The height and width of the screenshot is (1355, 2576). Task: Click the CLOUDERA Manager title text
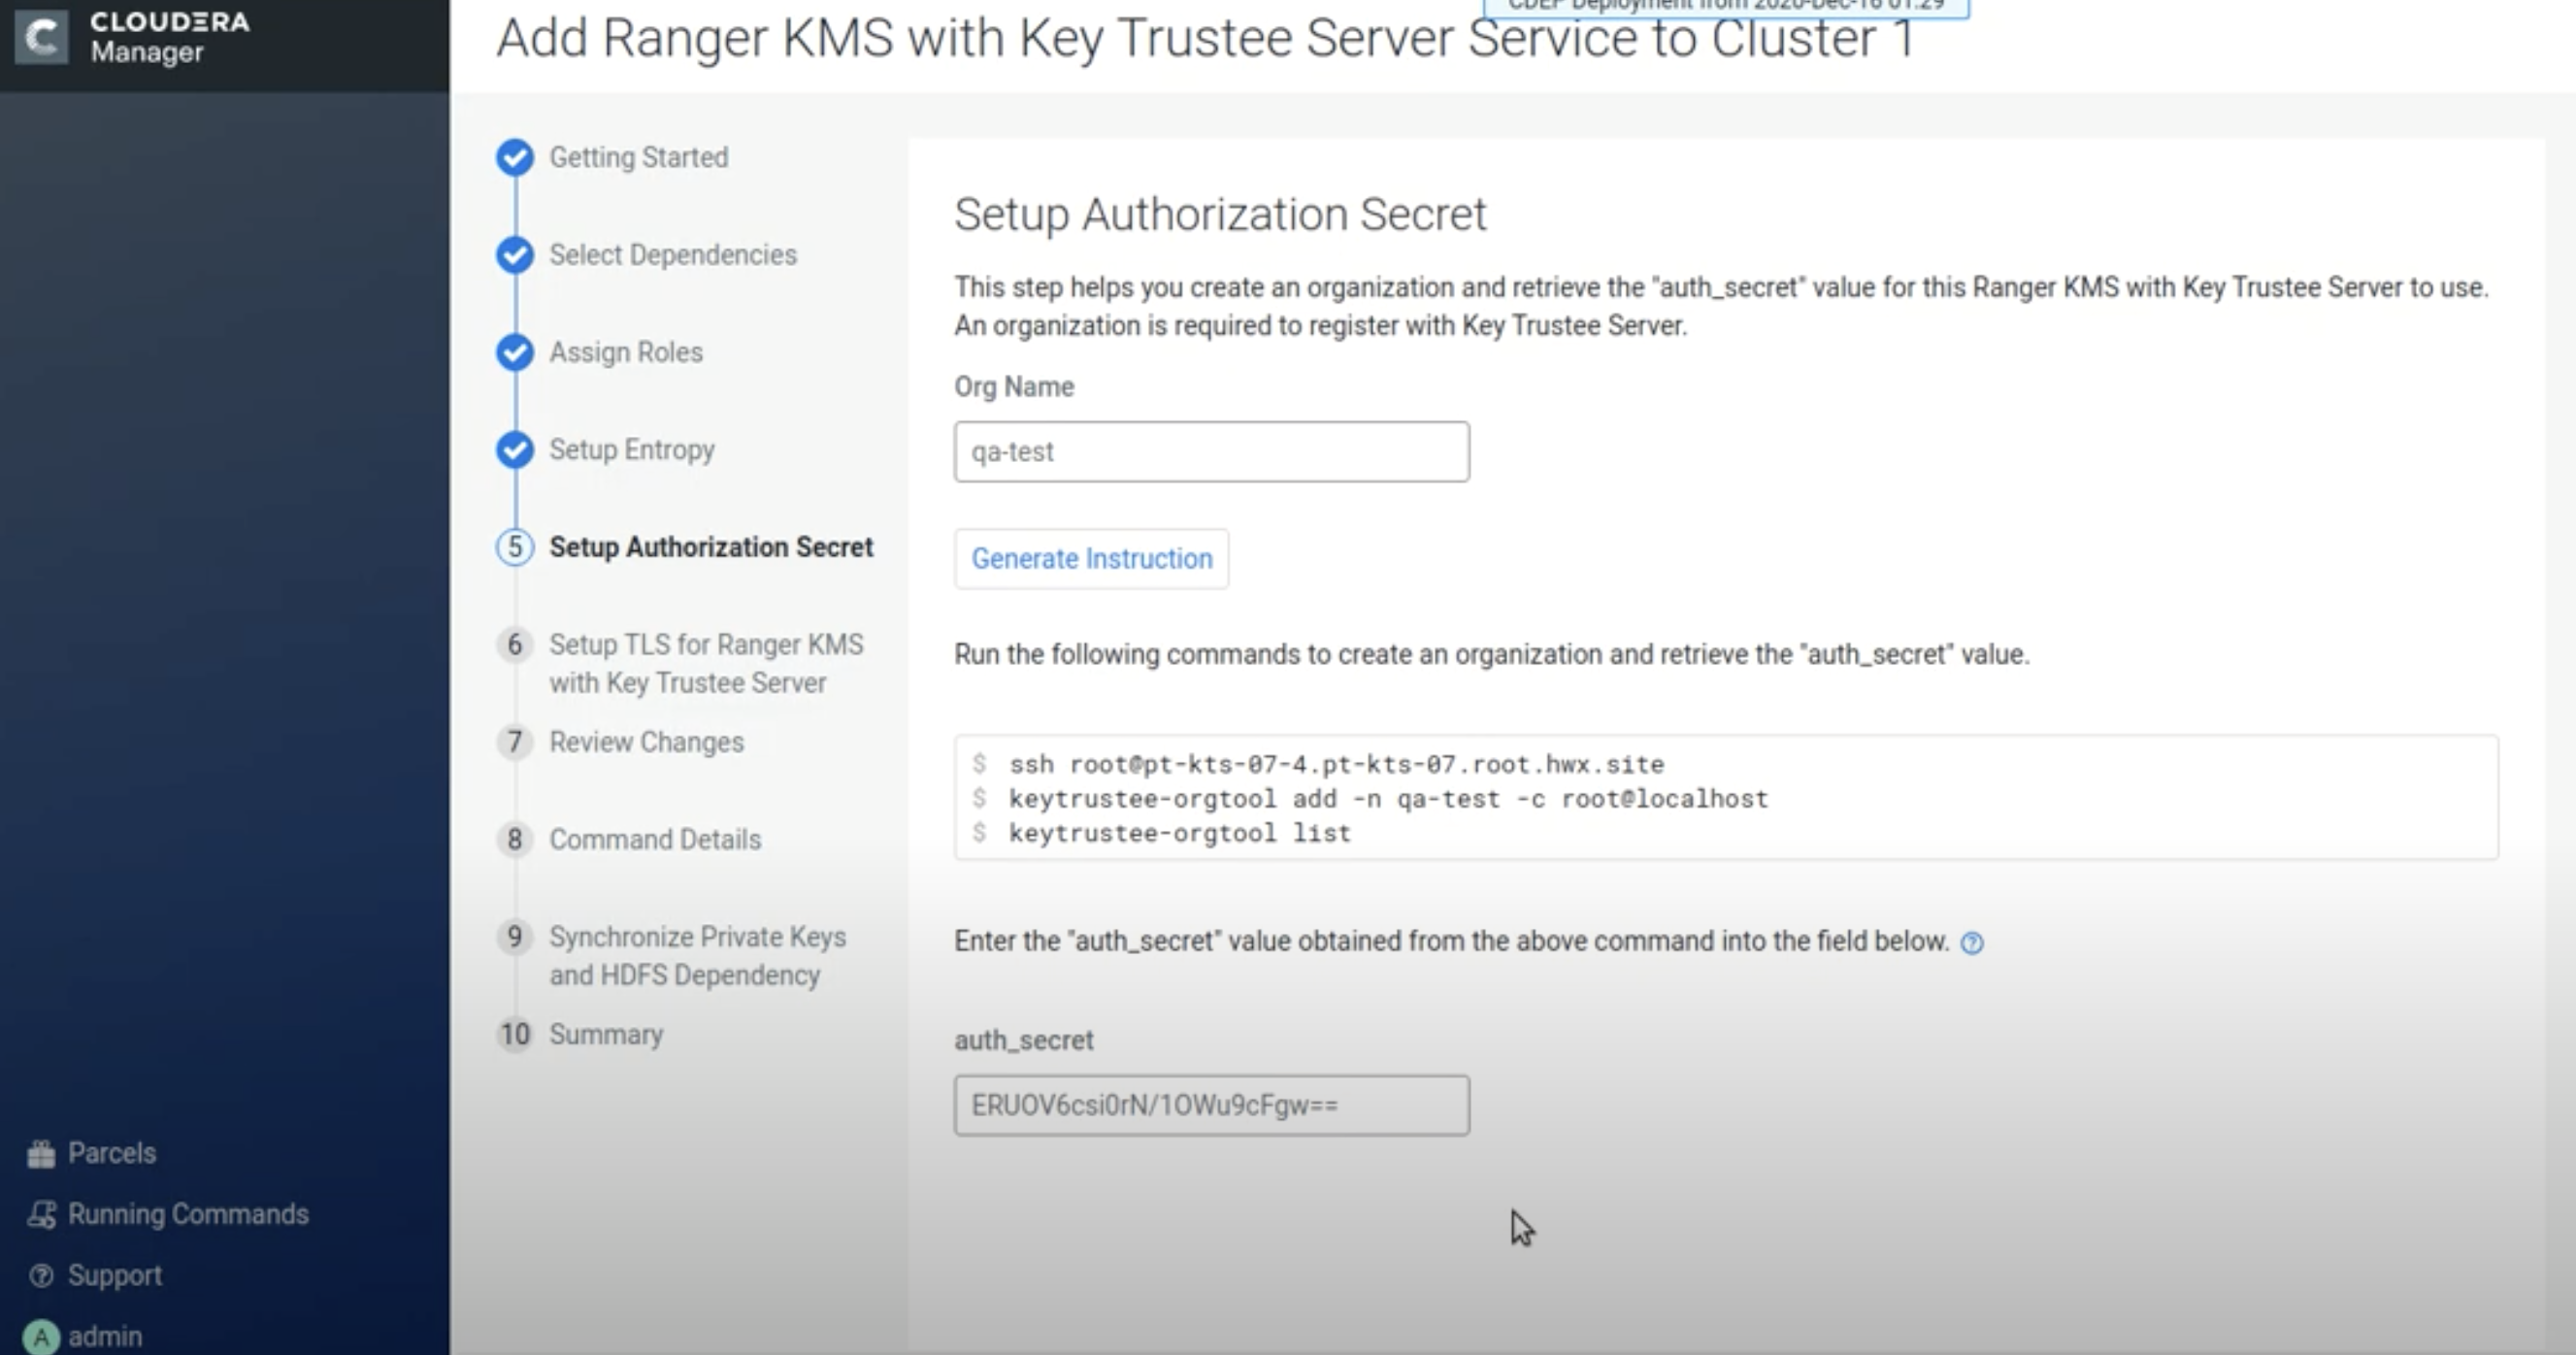(170, 37)
